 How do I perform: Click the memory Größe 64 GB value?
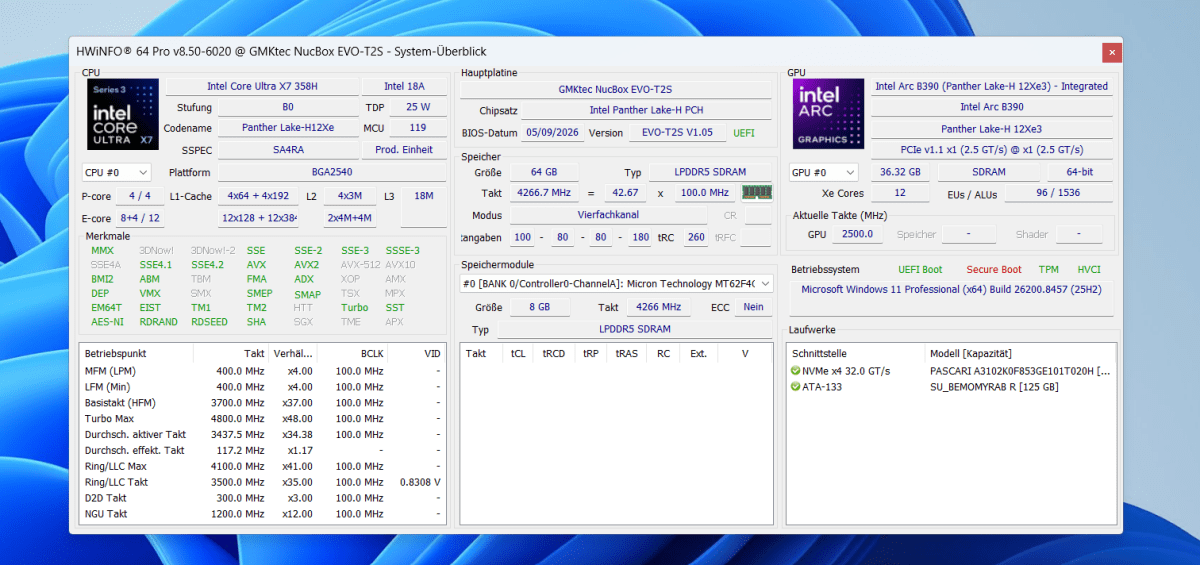tap(544, 173)
